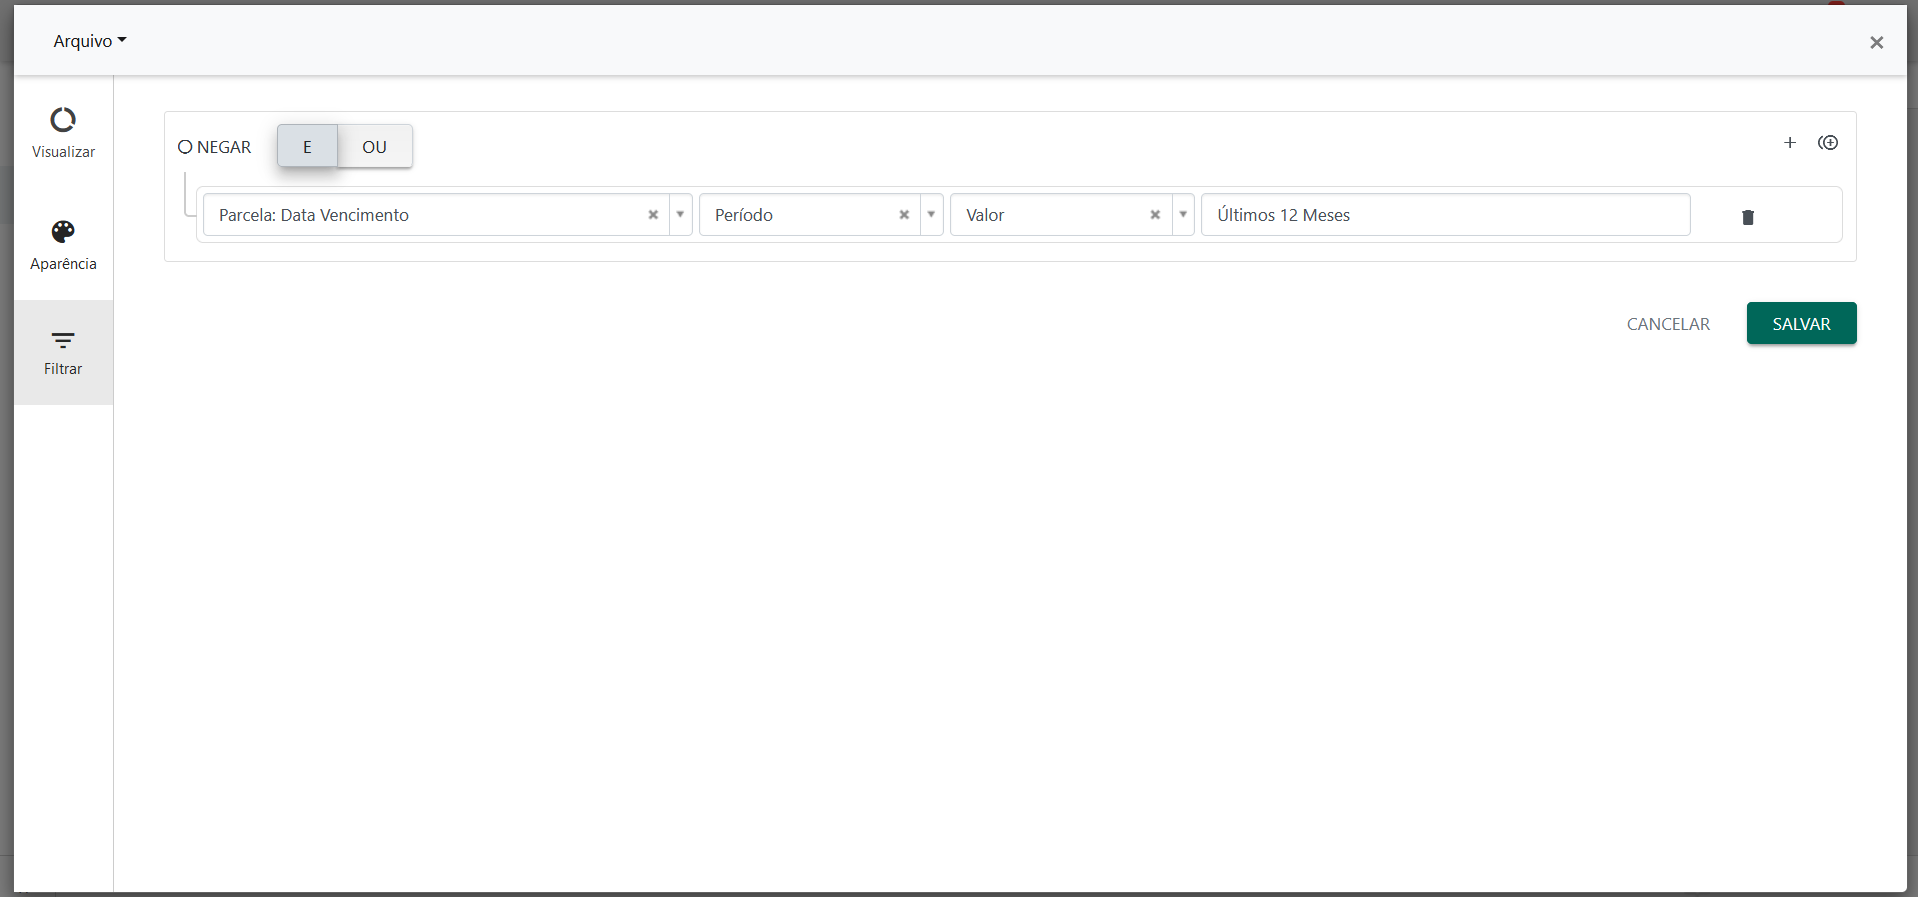Viewport: 1918px width, 897px height.
Task: Expand the Período dropdown arrow
Action: pyautogui.click(x=931, y=215)
